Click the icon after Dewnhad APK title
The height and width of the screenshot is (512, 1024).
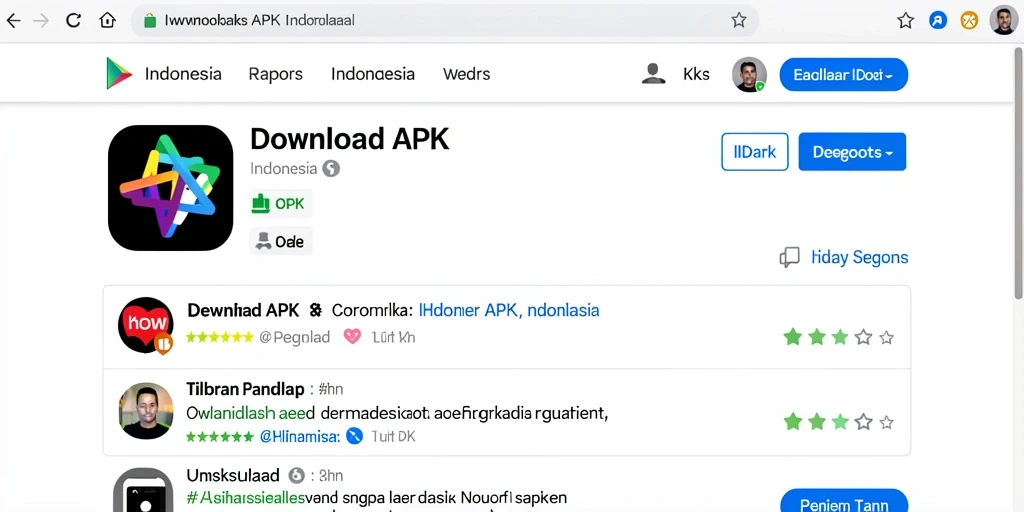tap(315, 310)
